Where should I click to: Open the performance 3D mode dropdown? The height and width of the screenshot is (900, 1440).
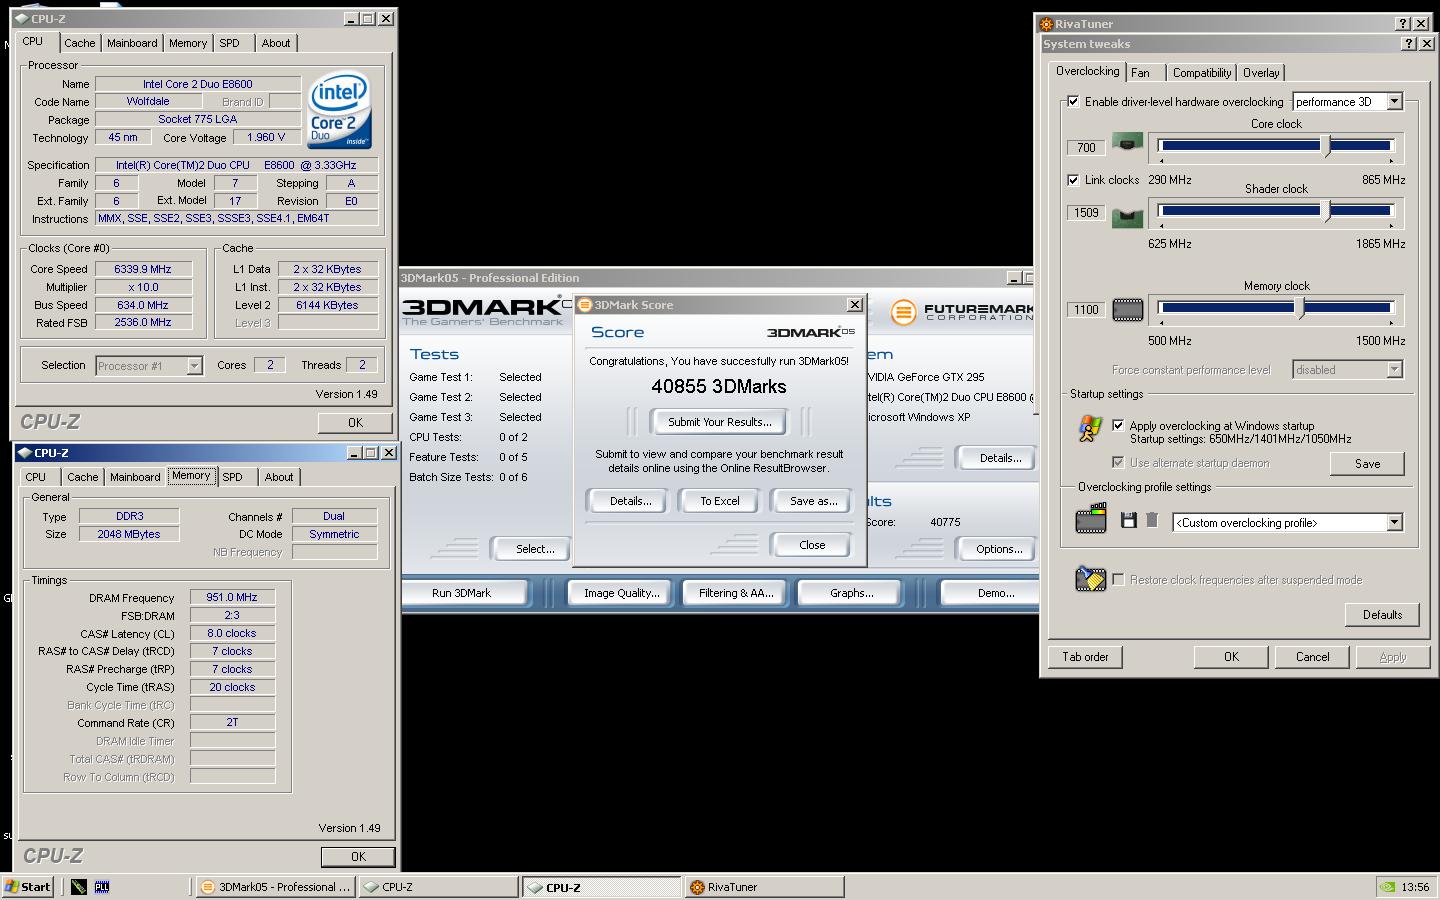1394,101
